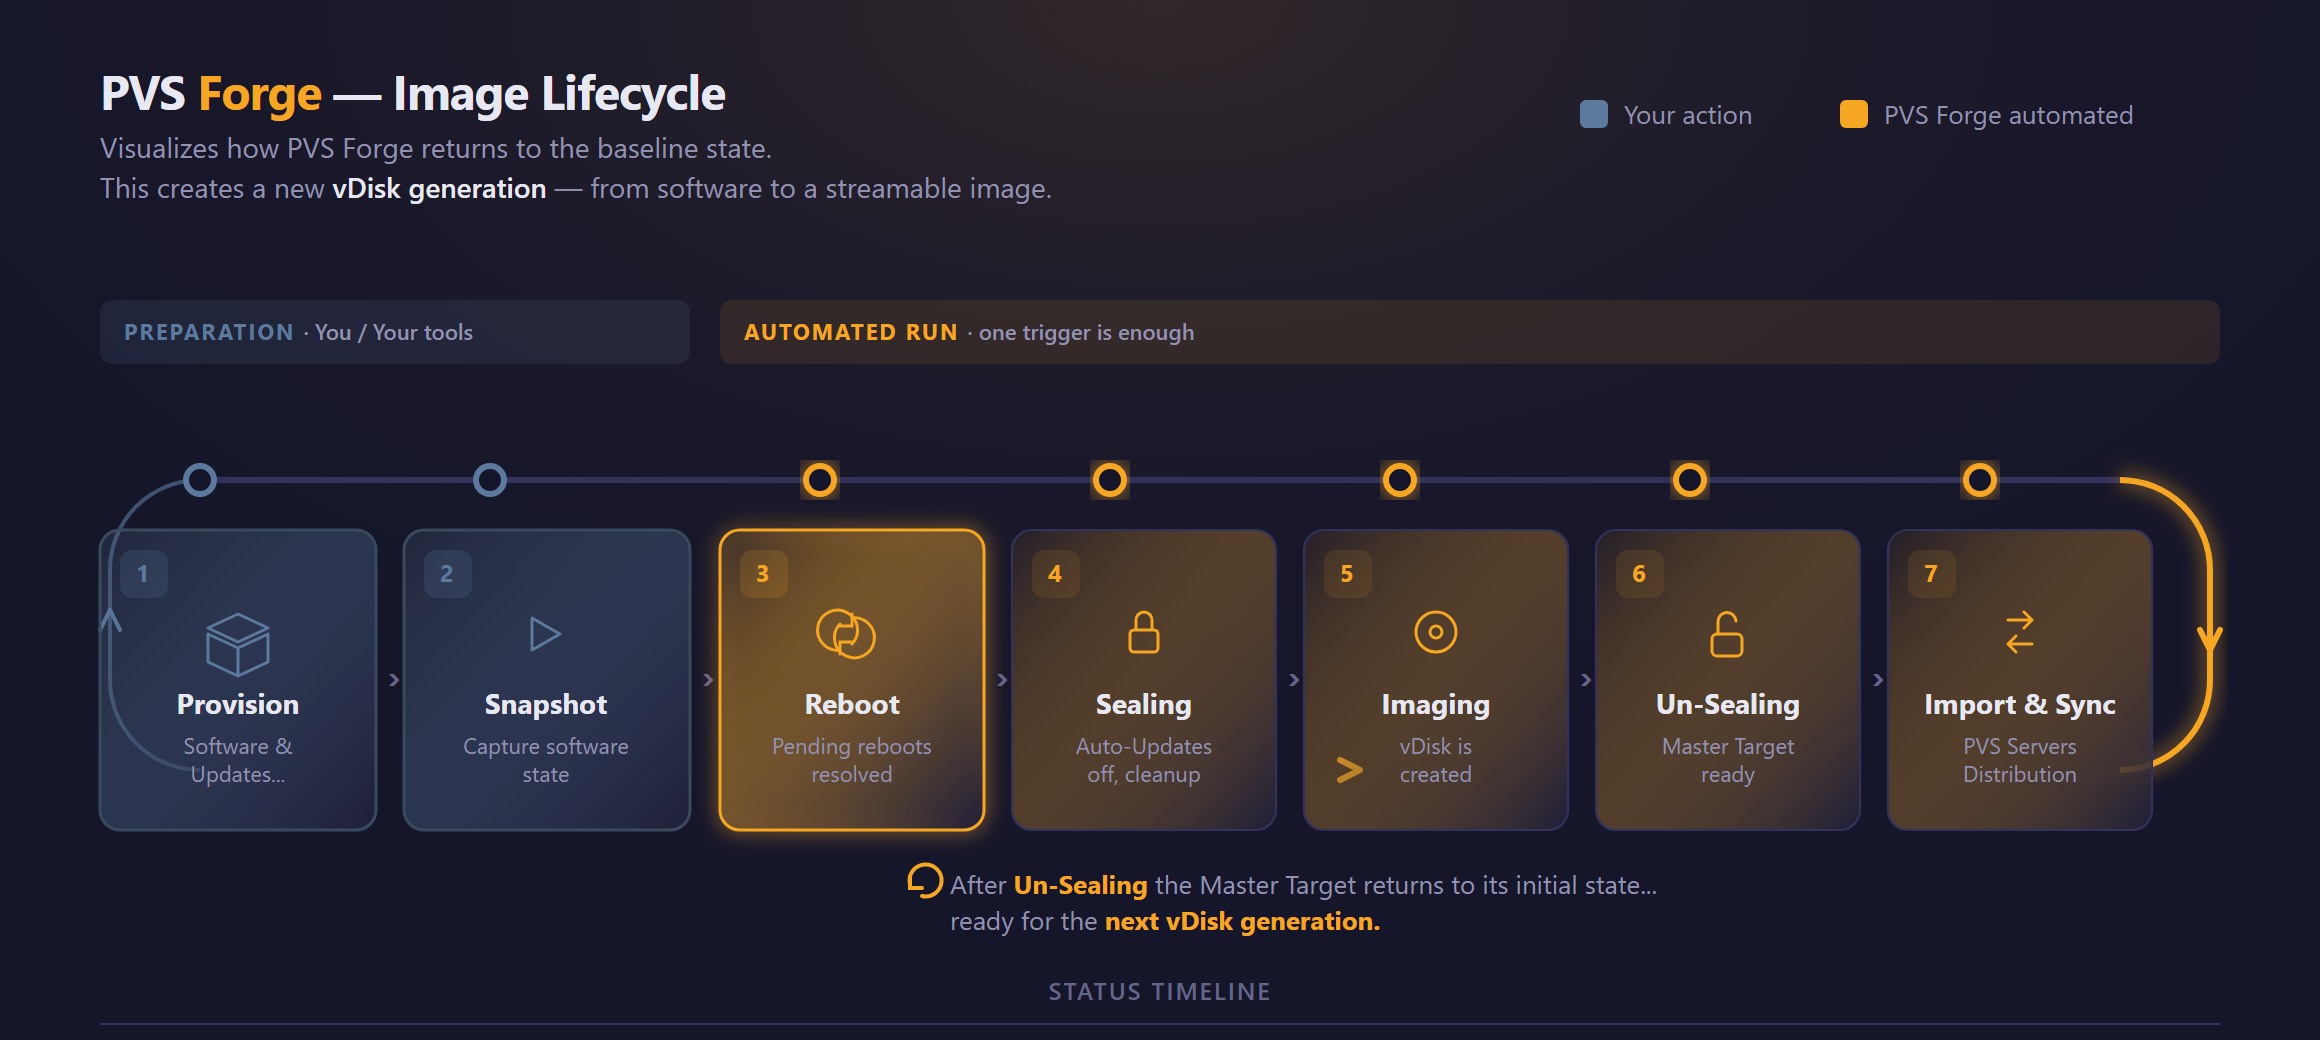Screen dimensions: 2320x1040
Task: Click the Provision cube icon
Action: tap(238, 644)
